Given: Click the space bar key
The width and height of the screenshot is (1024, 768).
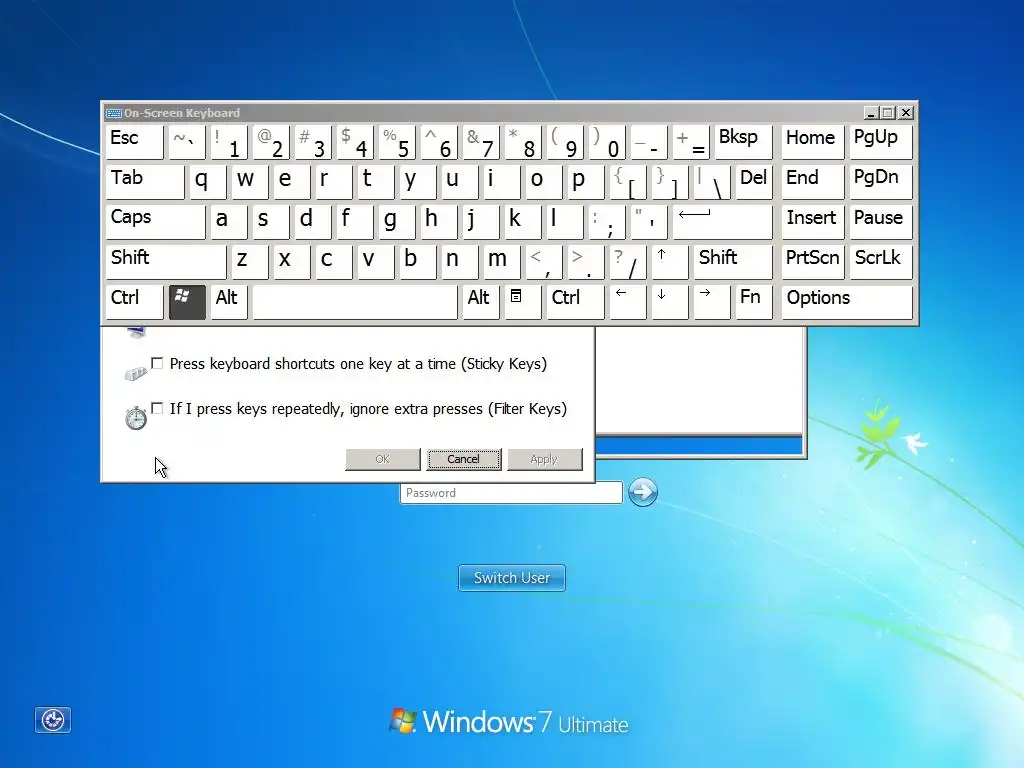Looking at the screenshot, I should coord(355,302).
